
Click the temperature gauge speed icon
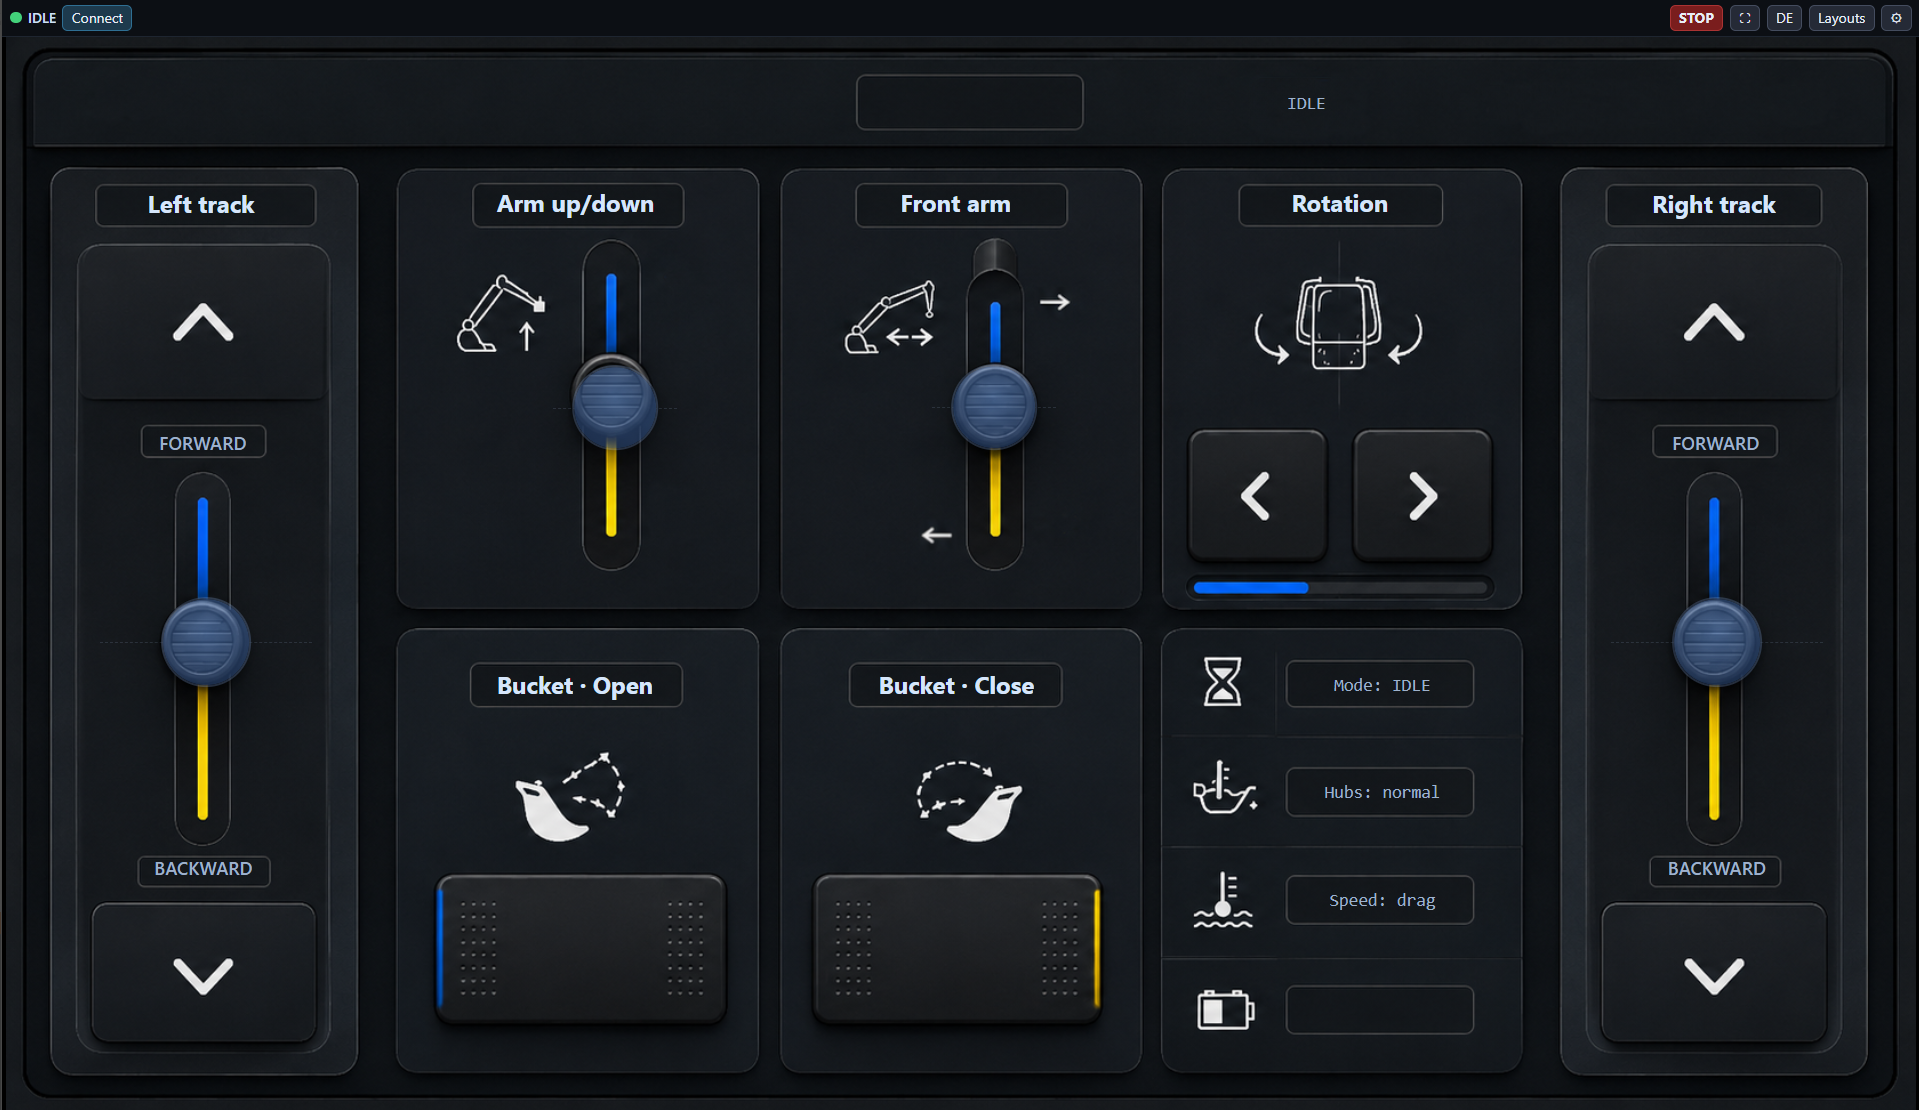tap(1223, 899)
